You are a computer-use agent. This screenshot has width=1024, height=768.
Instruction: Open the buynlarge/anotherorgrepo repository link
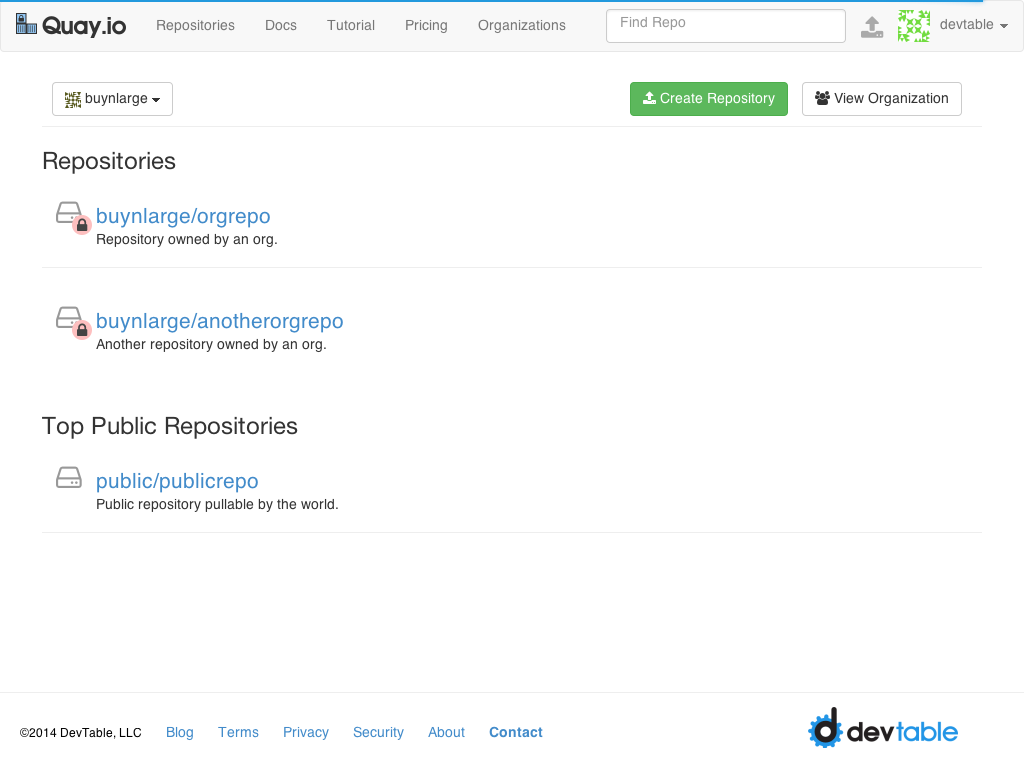click(219, 321)
